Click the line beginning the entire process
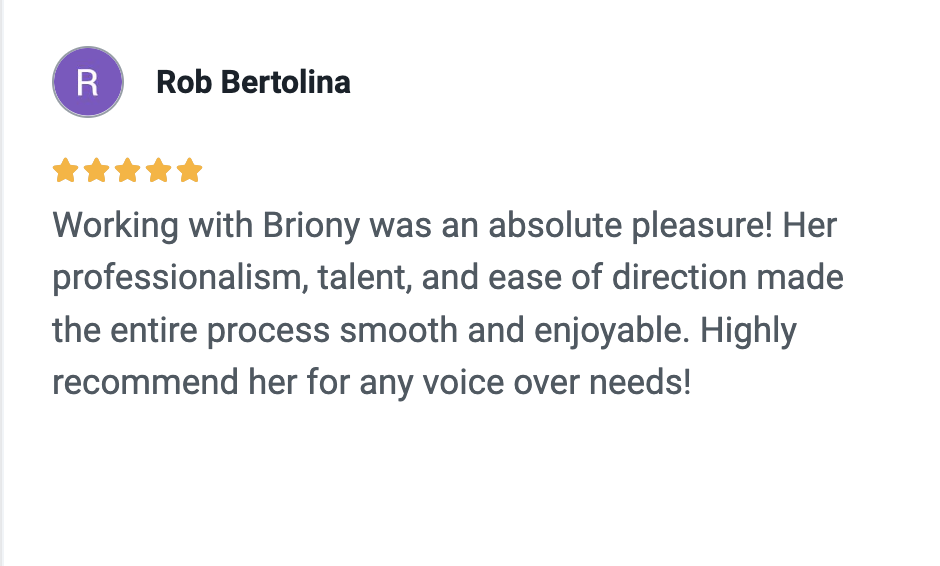The width and height of the screenshot is (940, 566). [x=424, y=331]
